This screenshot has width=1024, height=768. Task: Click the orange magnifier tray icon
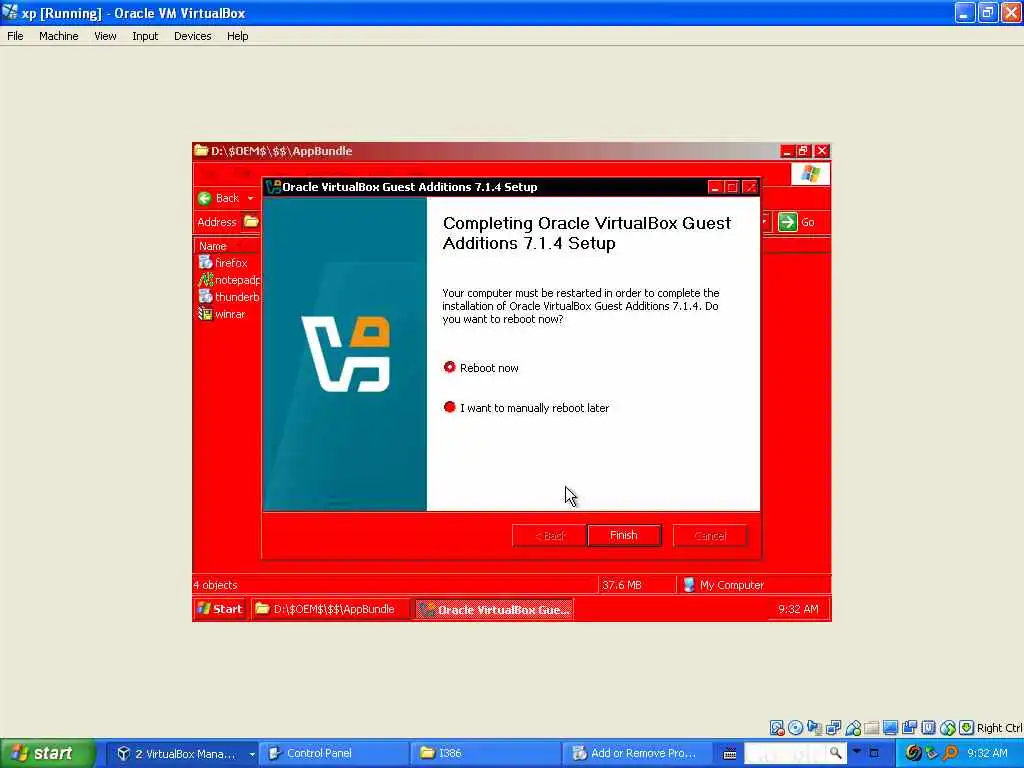pyautogui.click(x=950, y=754)
